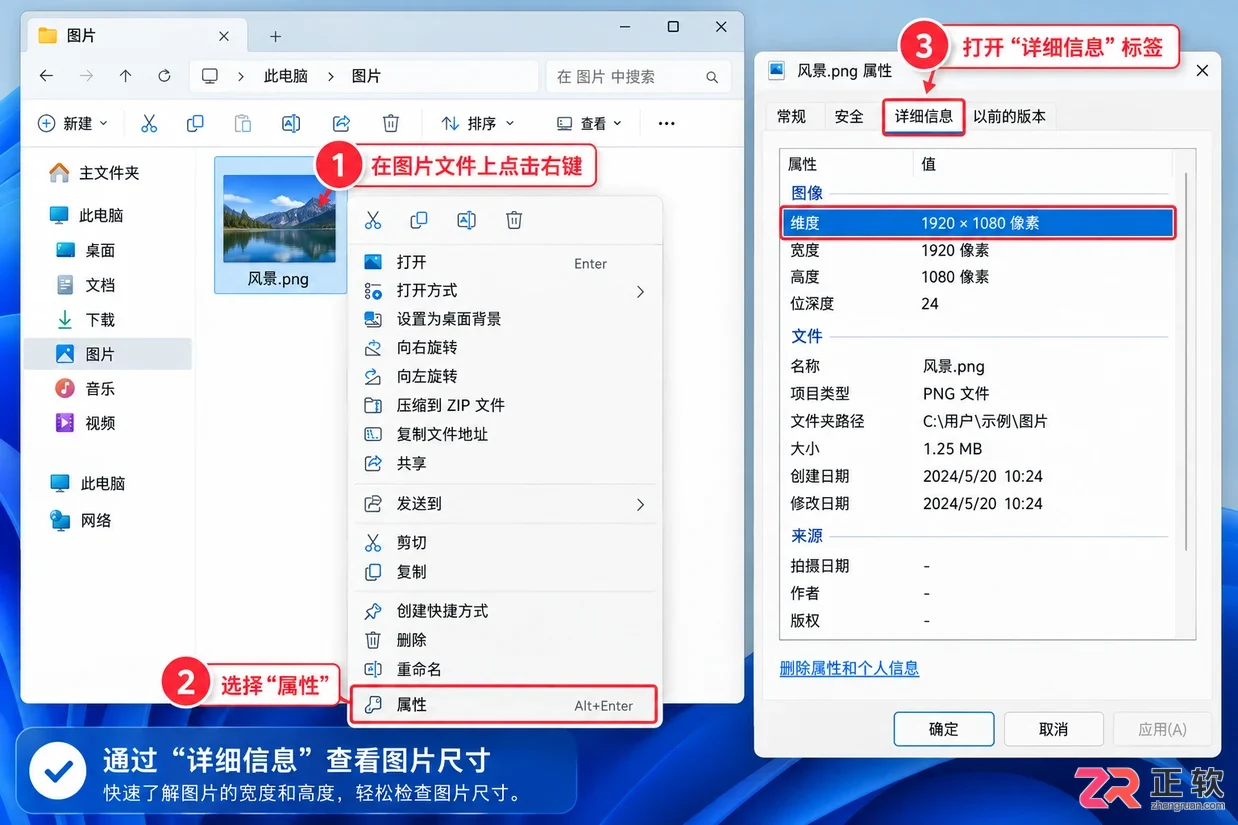Screen dimensions: 1238x825
Task: Click the 应用(A) button
Action: pyautogui.click(x=1162, y=729)
